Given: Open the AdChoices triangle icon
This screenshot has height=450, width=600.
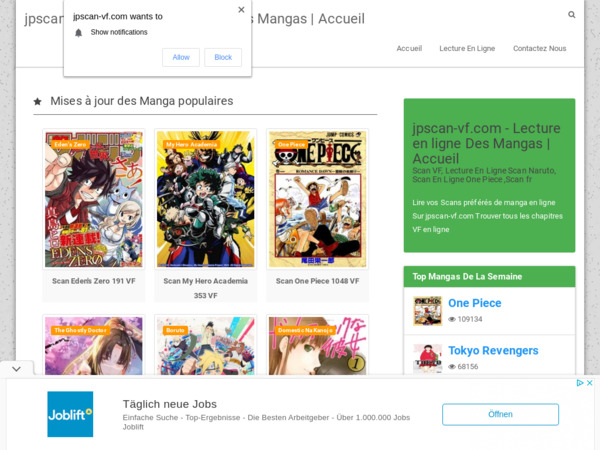Looking at the screenshot, I should [580, 383].
